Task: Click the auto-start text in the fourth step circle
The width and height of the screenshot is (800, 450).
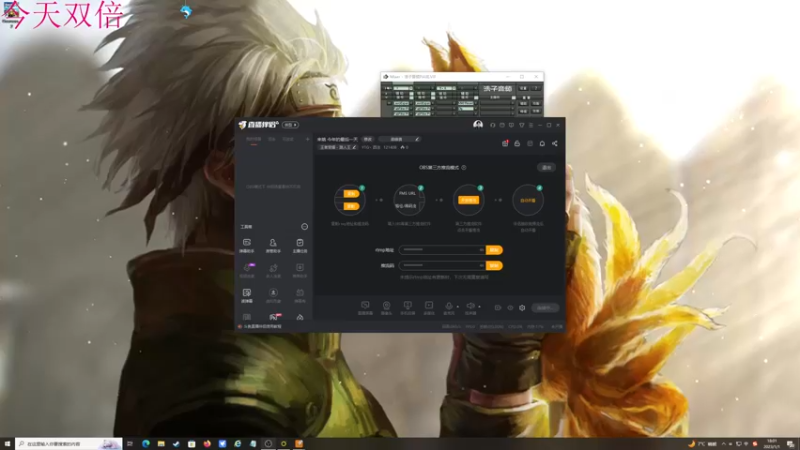Action: pos(528,200)
